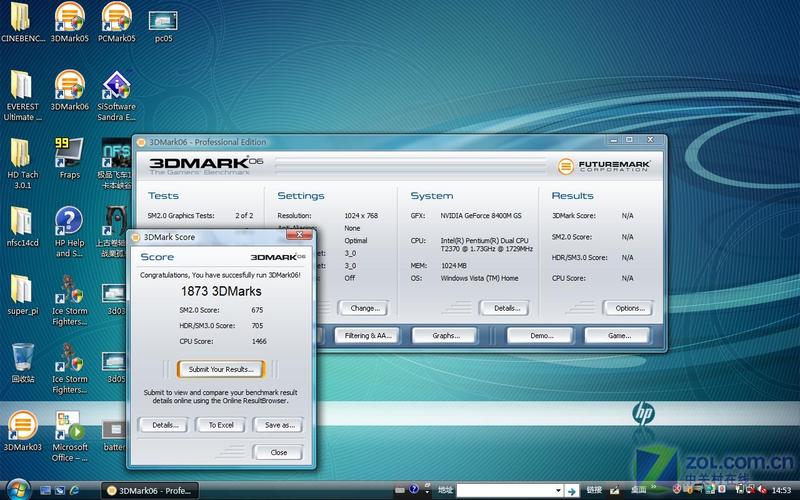The width and height of the screenshot is (800, 500).
Task: Click Details in 3DMark Score dialog
Action: (163, 424)
